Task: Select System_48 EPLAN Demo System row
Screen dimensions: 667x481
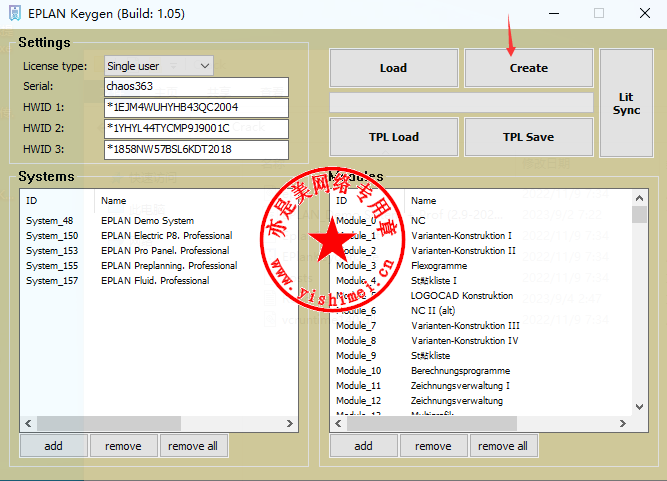Action: click(x=158, y=221)
